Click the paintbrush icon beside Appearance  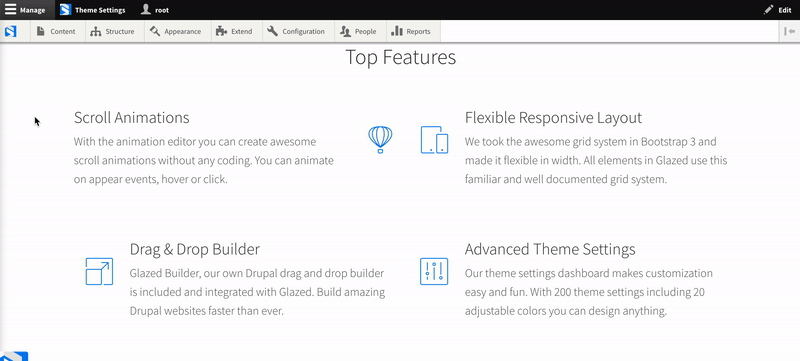click(155, 31)
